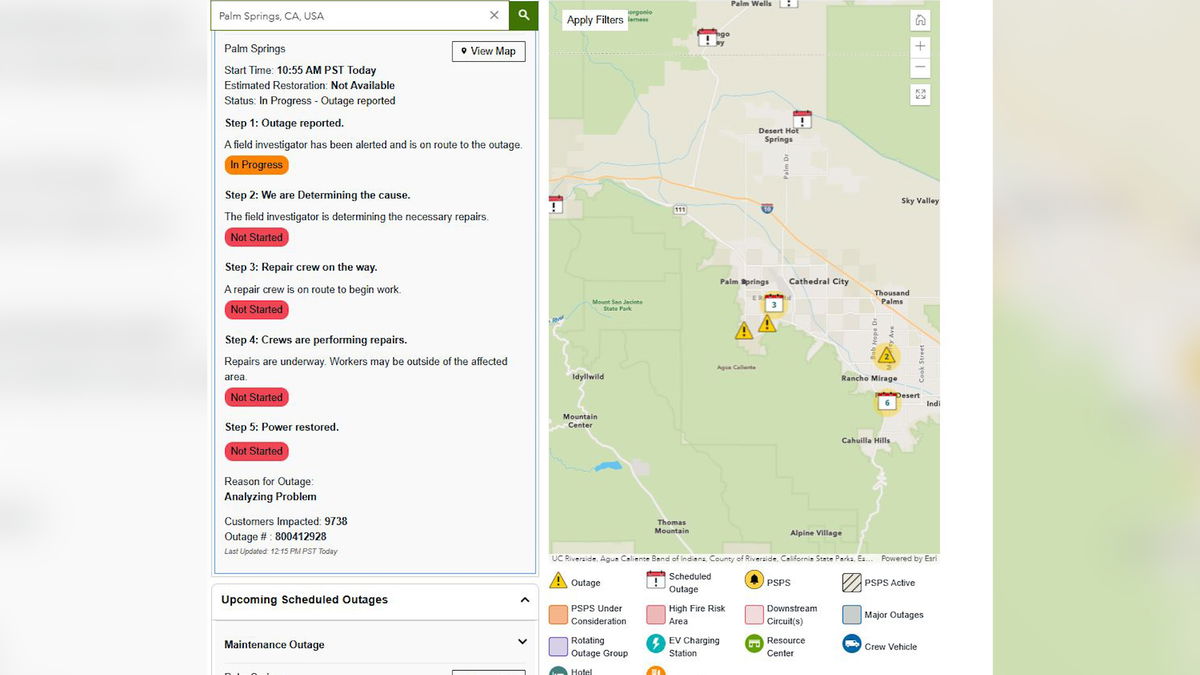
Task: Click the Idyllwild map label
Action: pyautogui.click(x=588, y=377)
